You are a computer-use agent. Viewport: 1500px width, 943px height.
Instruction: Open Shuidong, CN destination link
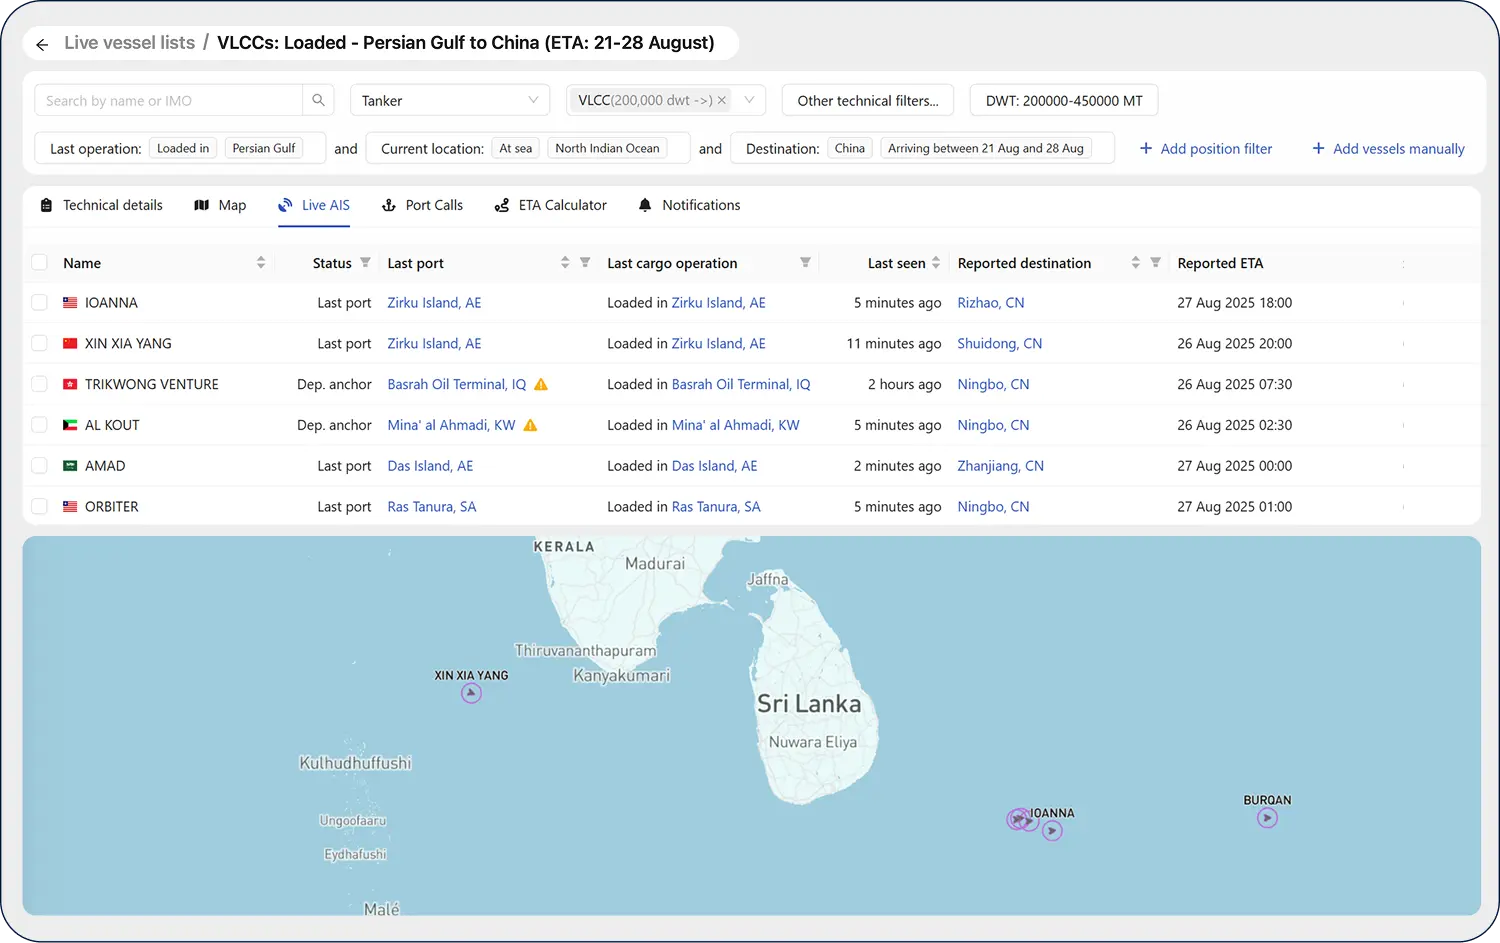coord(1000,343)
